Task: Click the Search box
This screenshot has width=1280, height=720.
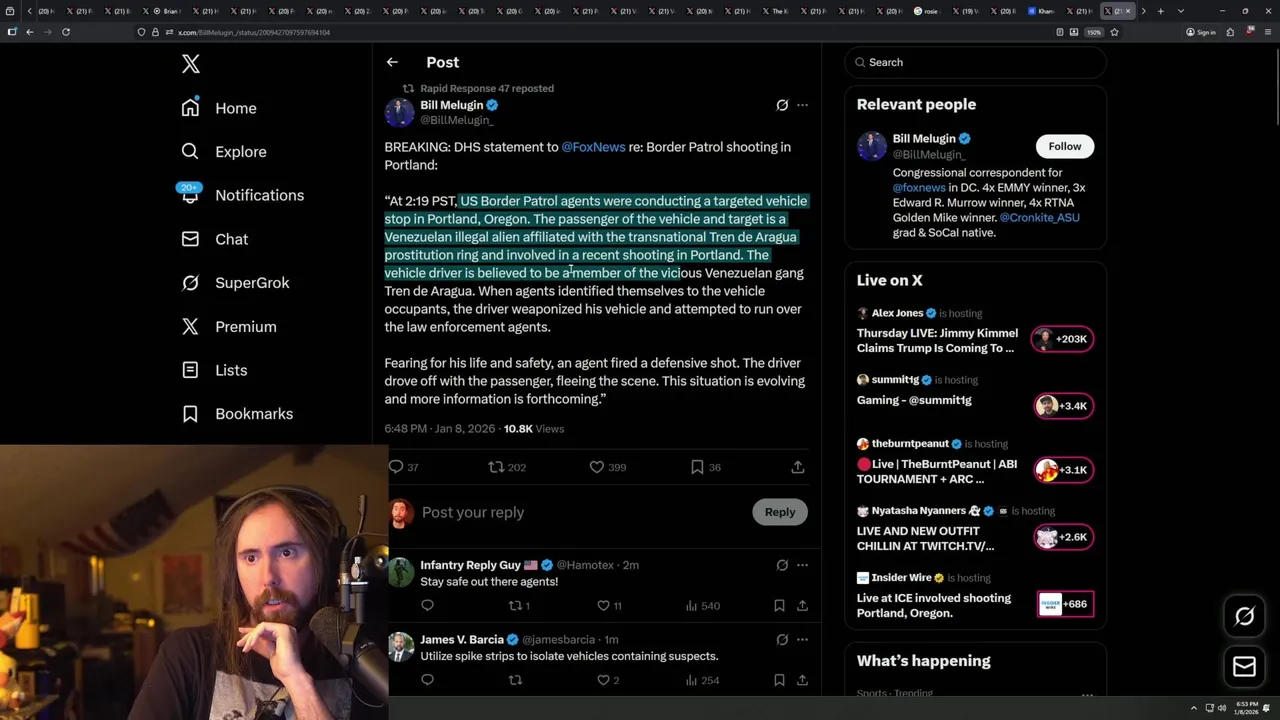Action: click(976, 62)
